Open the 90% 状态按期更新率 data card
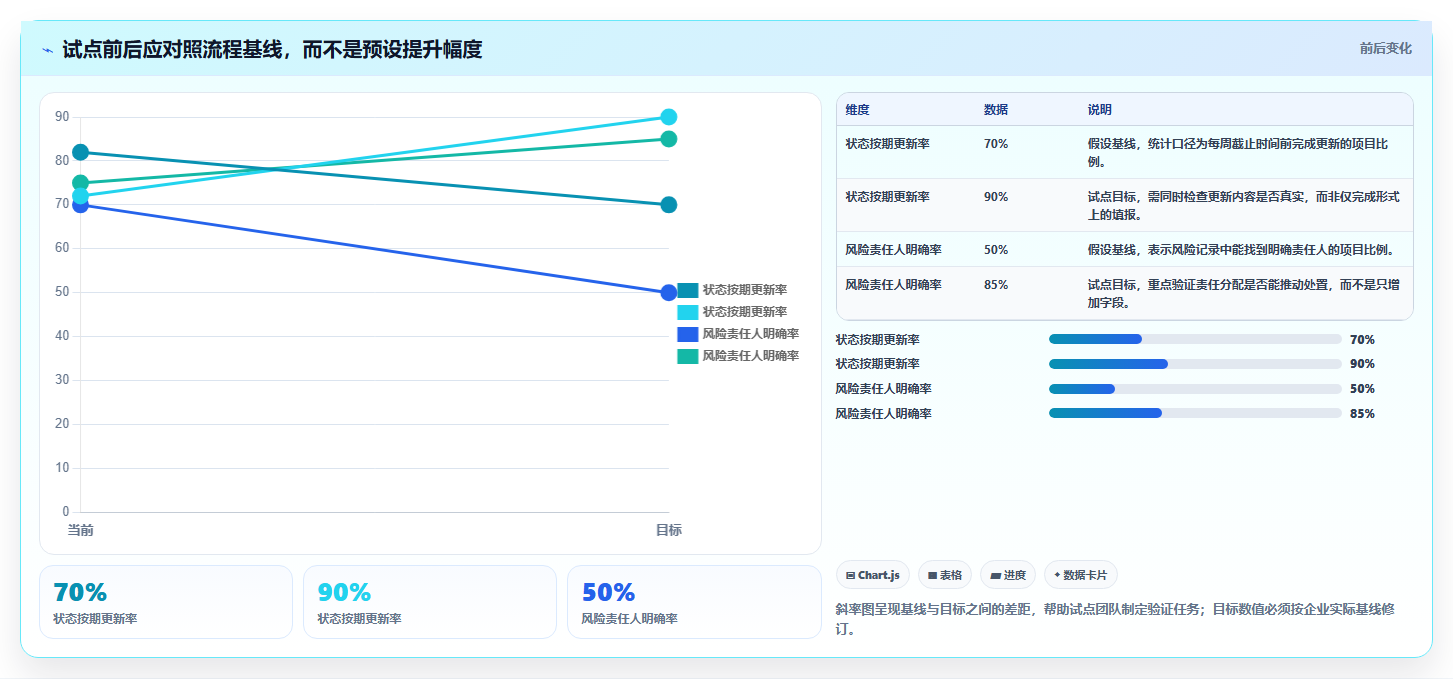This screenshot has width=1453, height=679. [x=430, y=602]
